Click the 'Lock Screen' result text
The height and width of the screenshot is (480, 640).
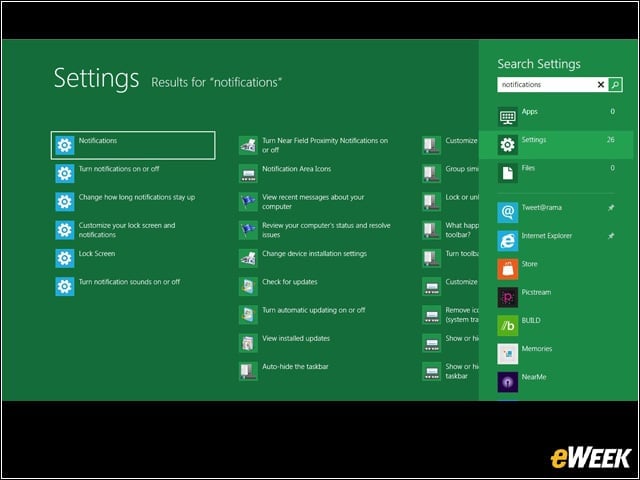pos(97,253)
